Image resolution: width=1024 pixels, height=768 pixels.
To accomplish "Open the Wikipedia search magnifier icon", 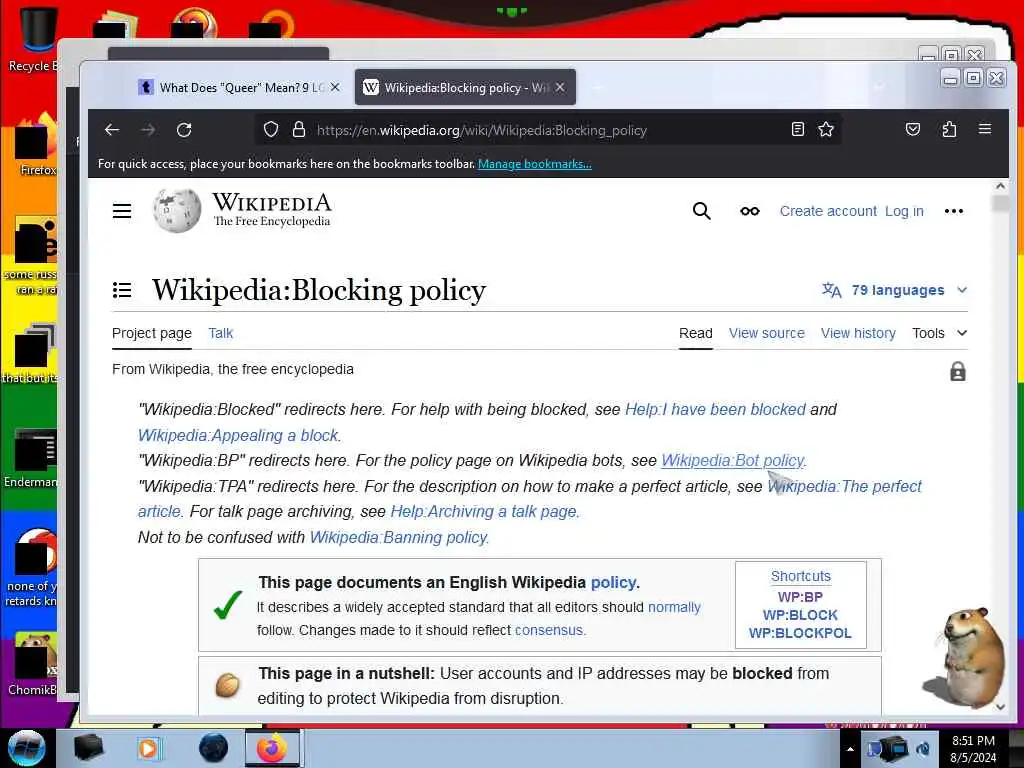I will [x=701, y=211].
